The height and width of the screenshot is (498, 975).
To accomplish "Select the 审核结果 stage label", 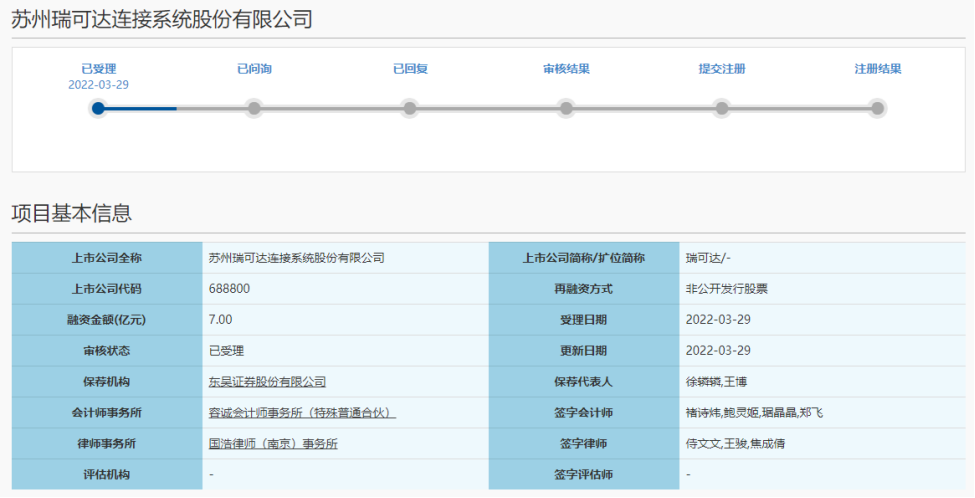I will click(x=566, y=69).
